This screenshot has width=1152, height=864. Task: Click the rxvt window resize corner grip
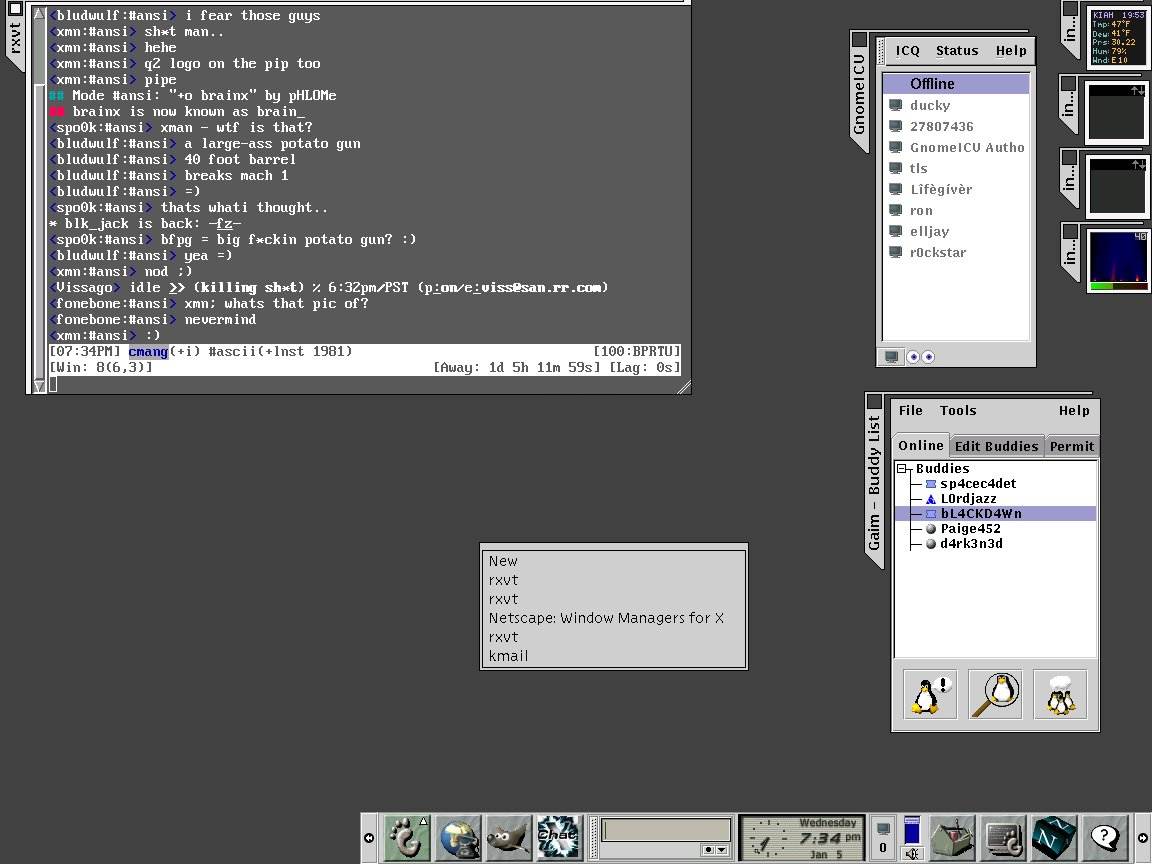[683, 386]
